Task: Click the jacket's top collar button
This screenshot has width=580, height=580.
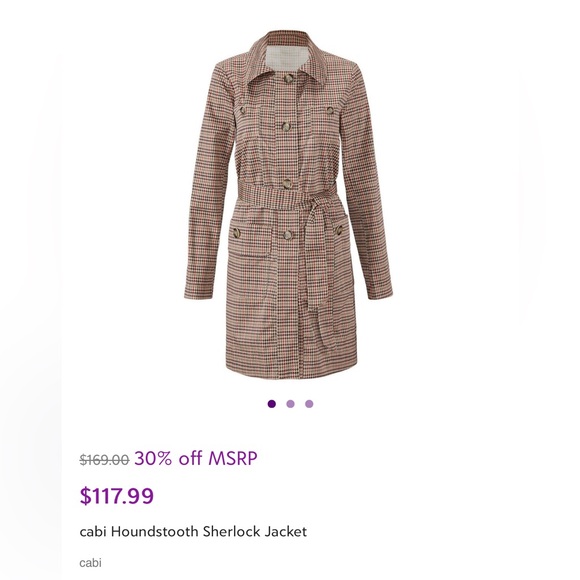Action: pos(289,78)
